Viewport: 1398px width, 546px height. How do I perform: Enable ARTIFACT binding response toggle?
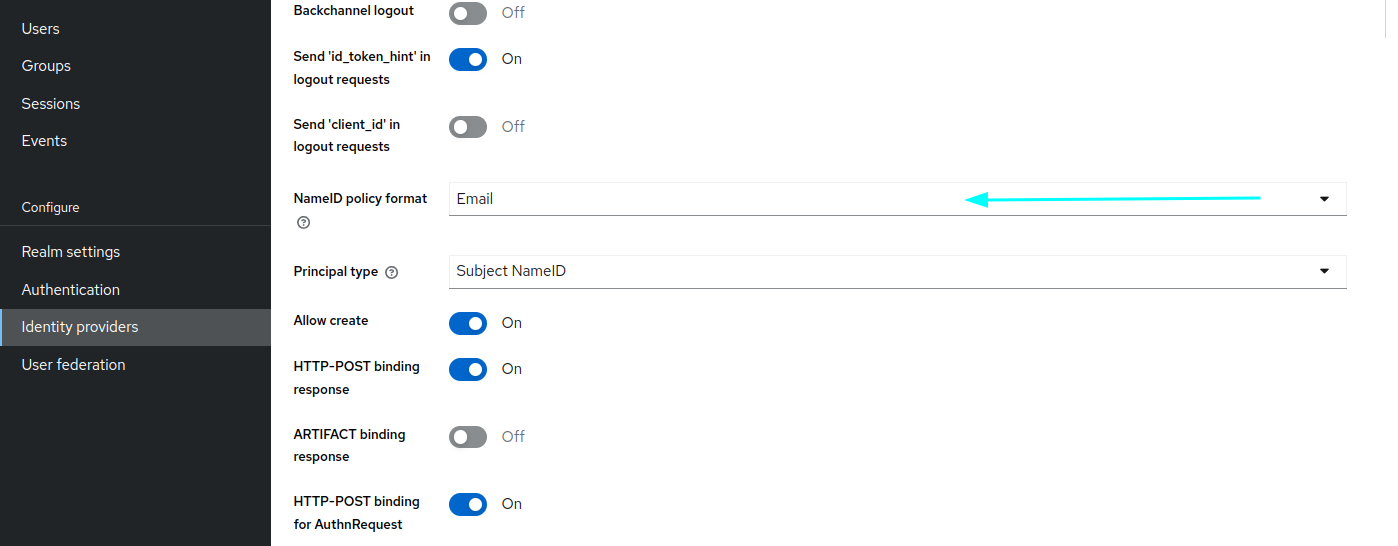pyautogui.click(x=468, y=437)
